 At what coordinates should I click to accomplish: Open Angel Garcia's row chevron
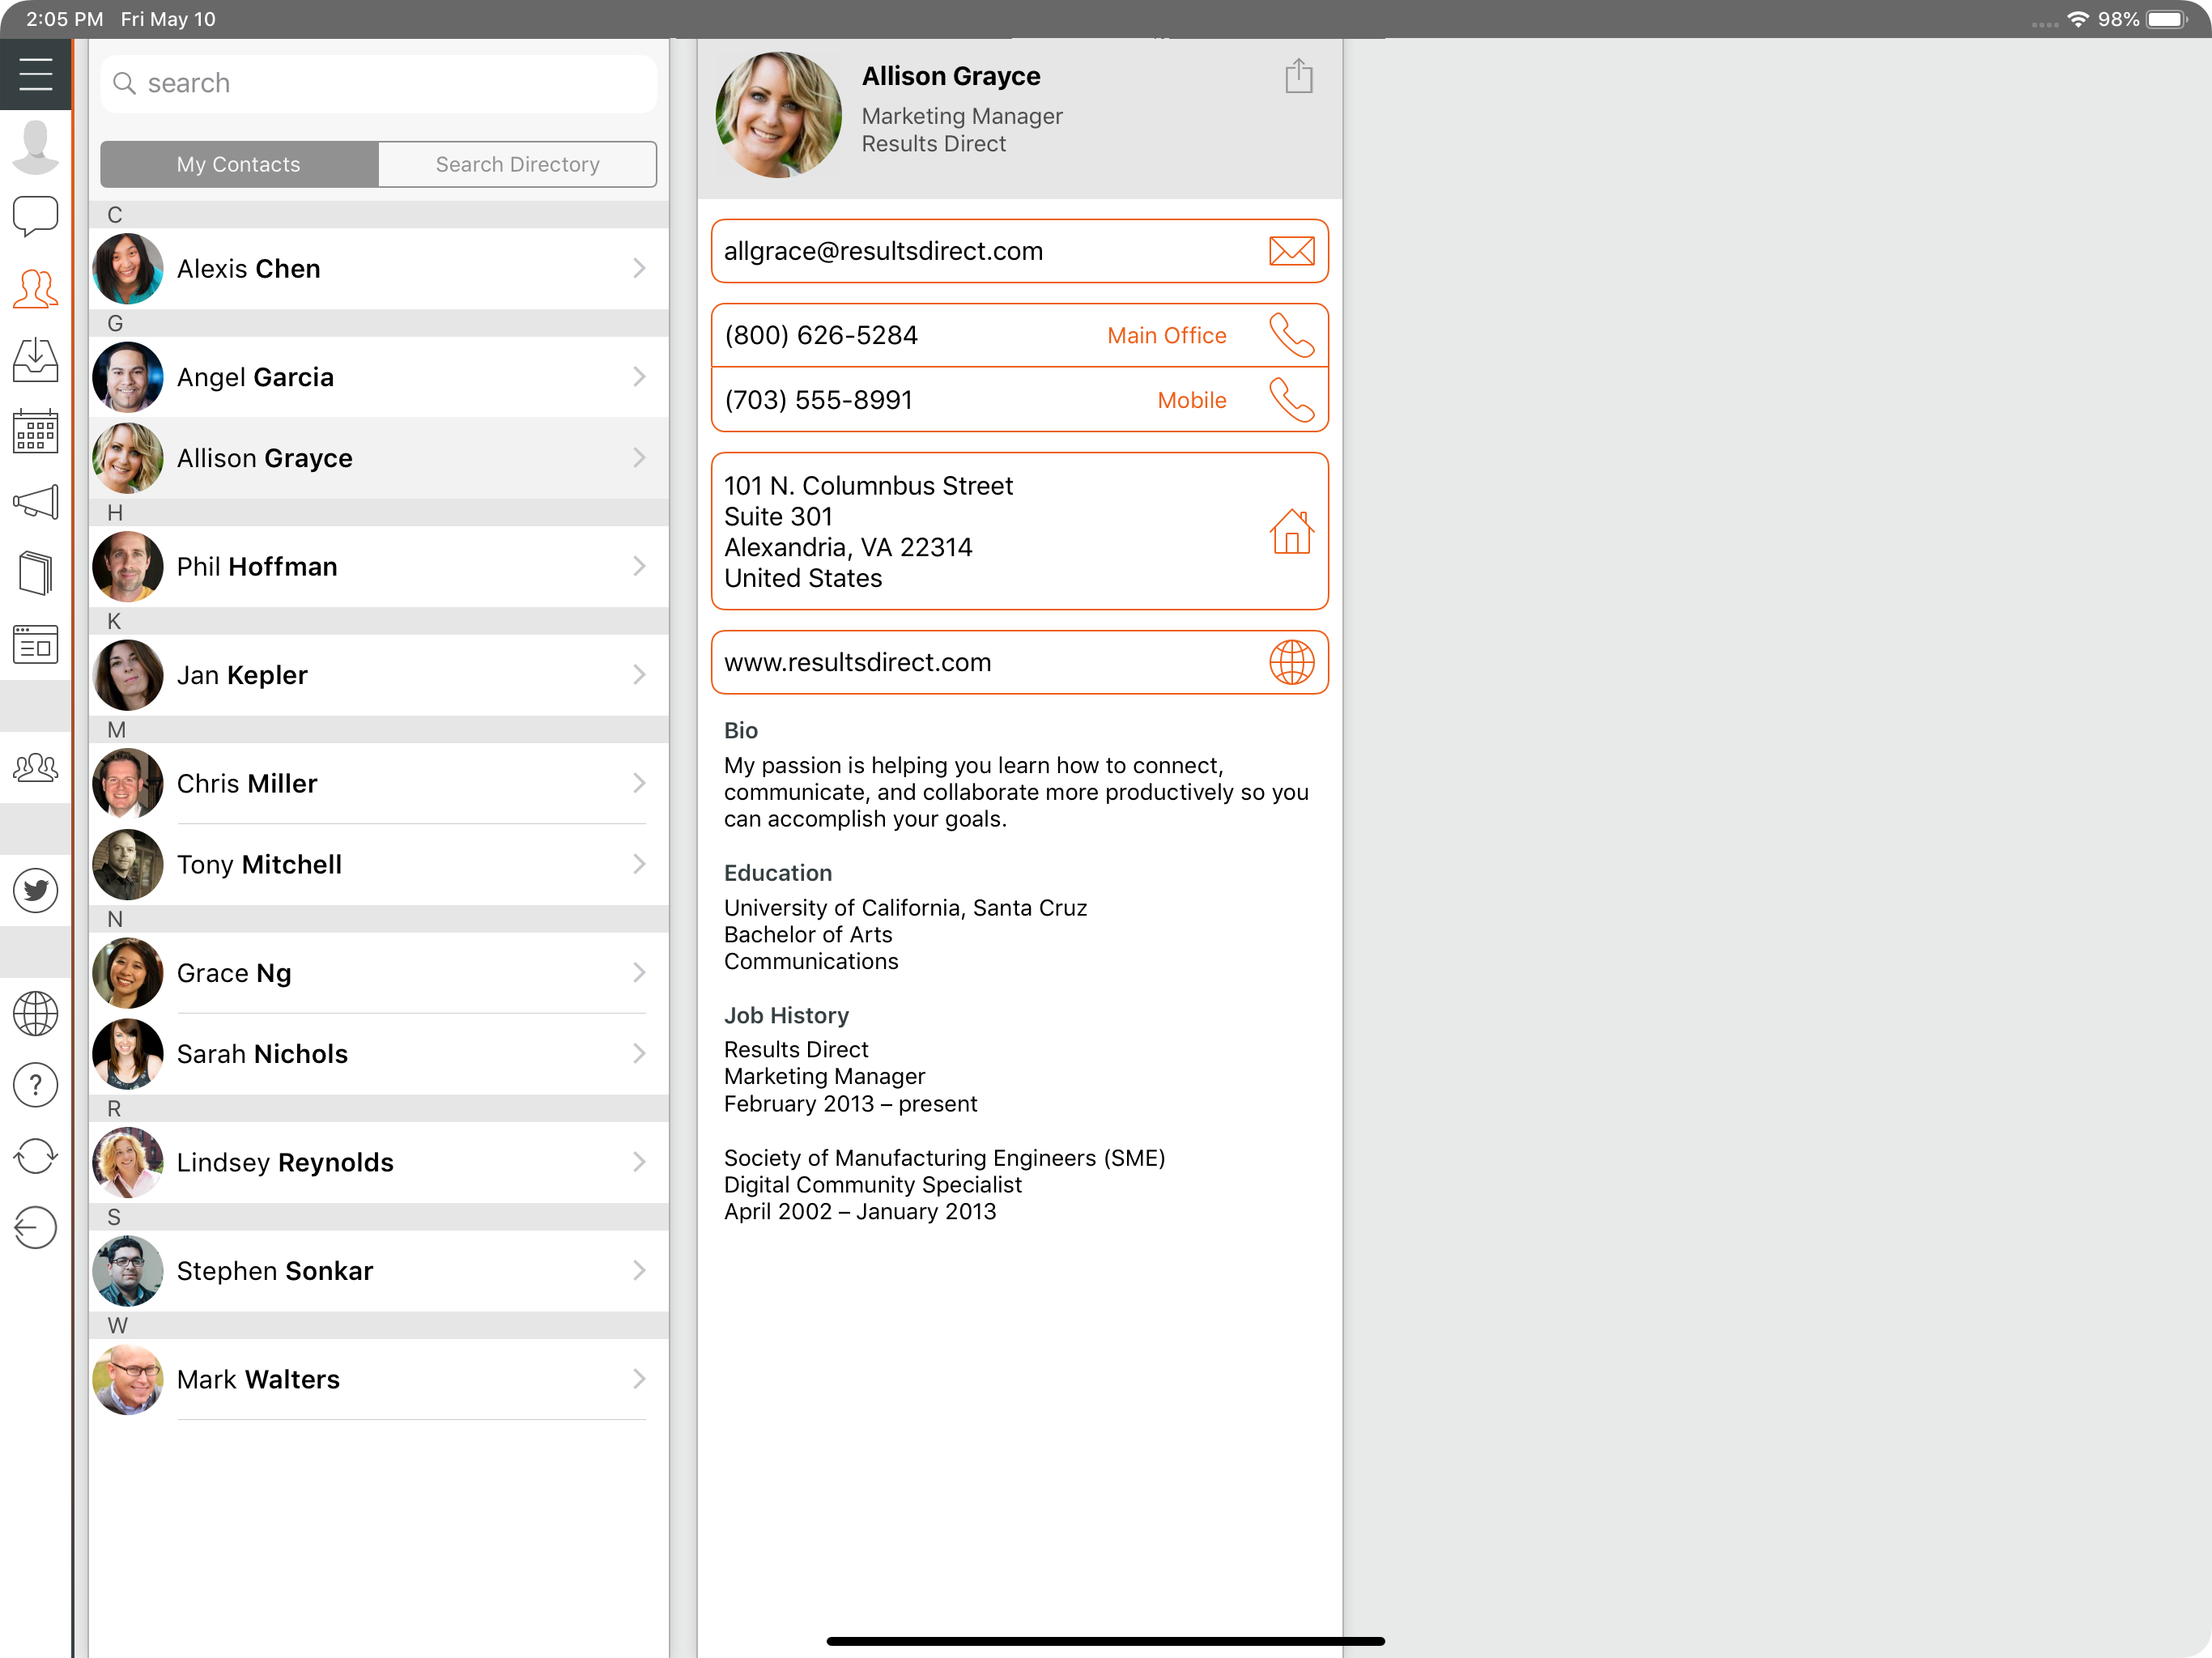pyautogui.click(x=639, y=377)
